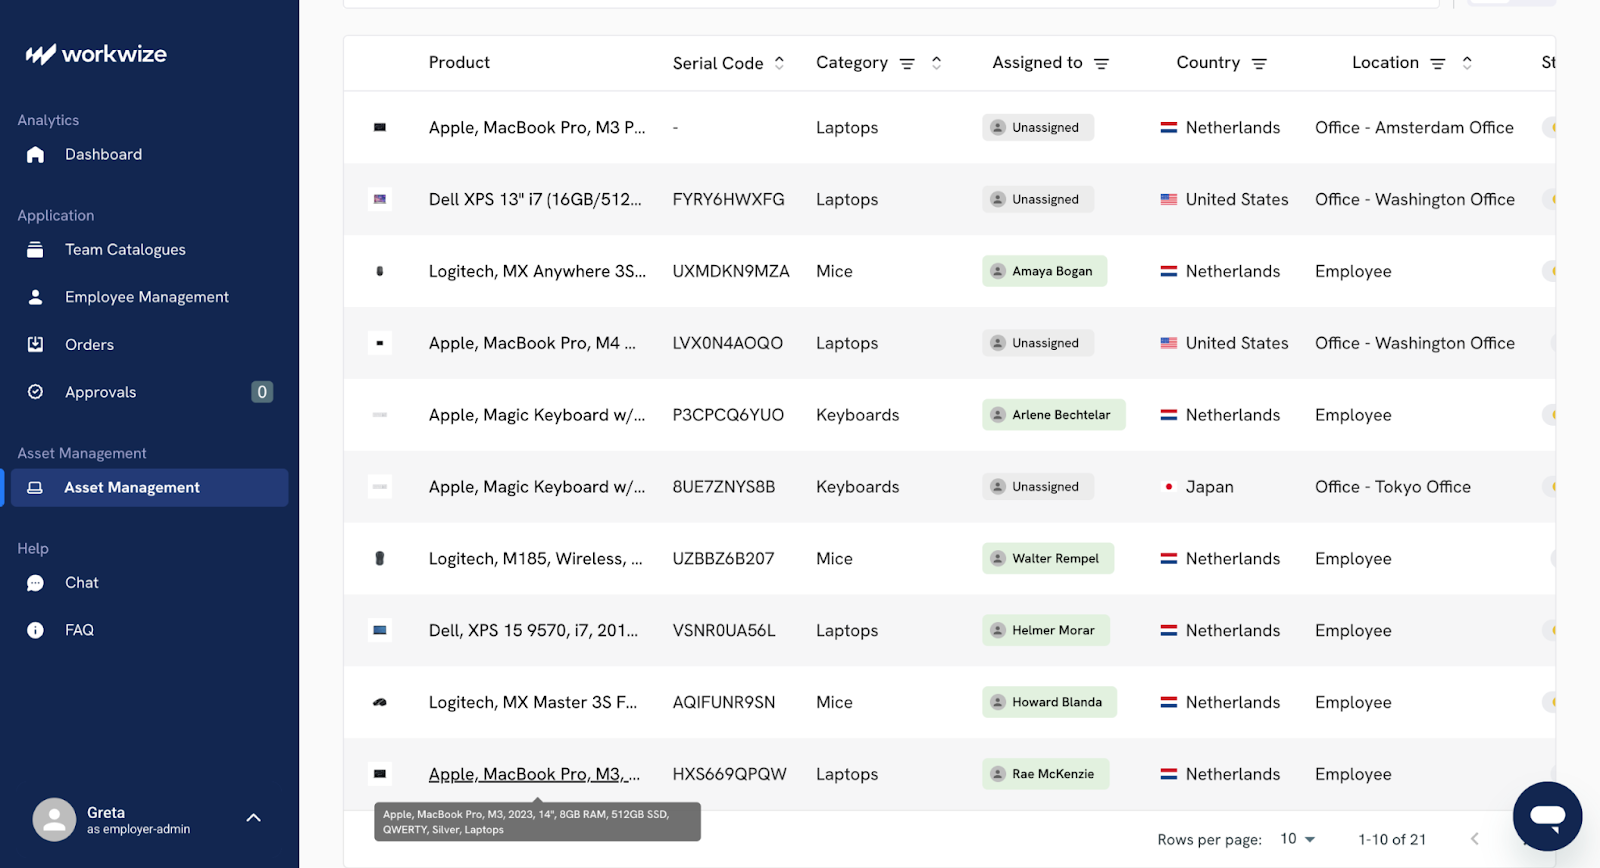The image size is (1600, 868).
Task: Open the Location column filter
Action: [1437, 64]
